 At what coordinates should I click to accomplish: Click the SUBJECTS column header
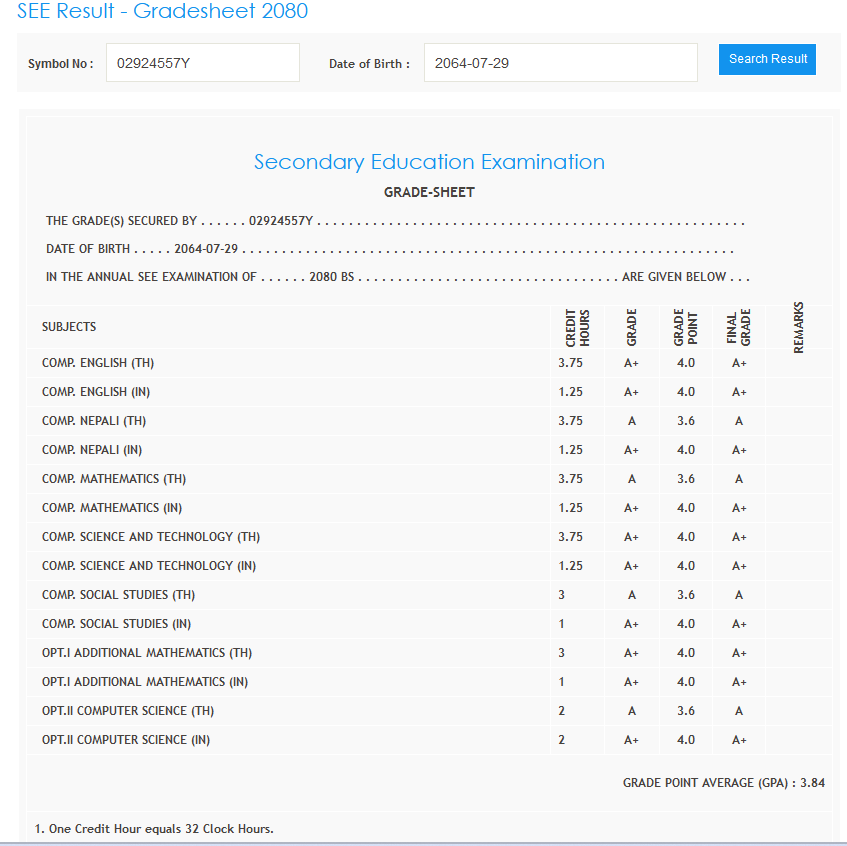tap(69, 327)
